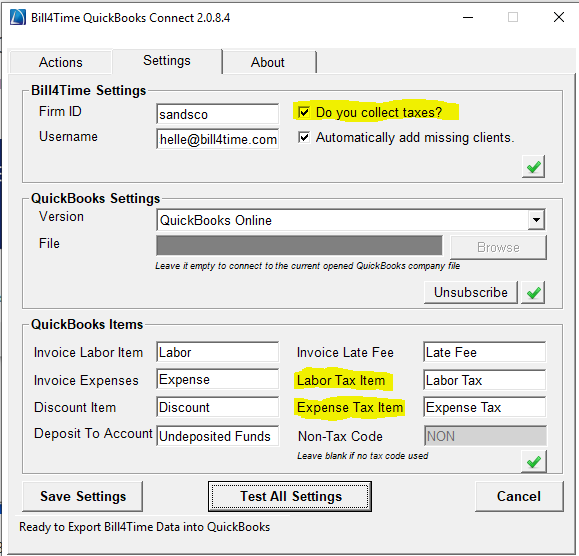This screenshot has width=579, height=556.
Task: Click the Firm ID input field
Action: [x=217, y=114]
